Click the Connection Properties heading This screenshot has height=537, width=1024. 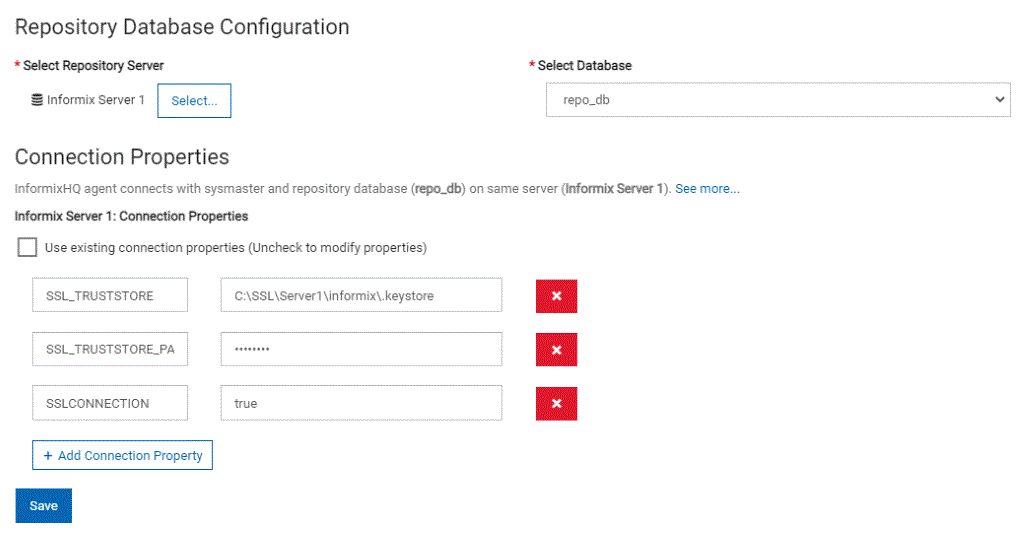click(122, 157)
